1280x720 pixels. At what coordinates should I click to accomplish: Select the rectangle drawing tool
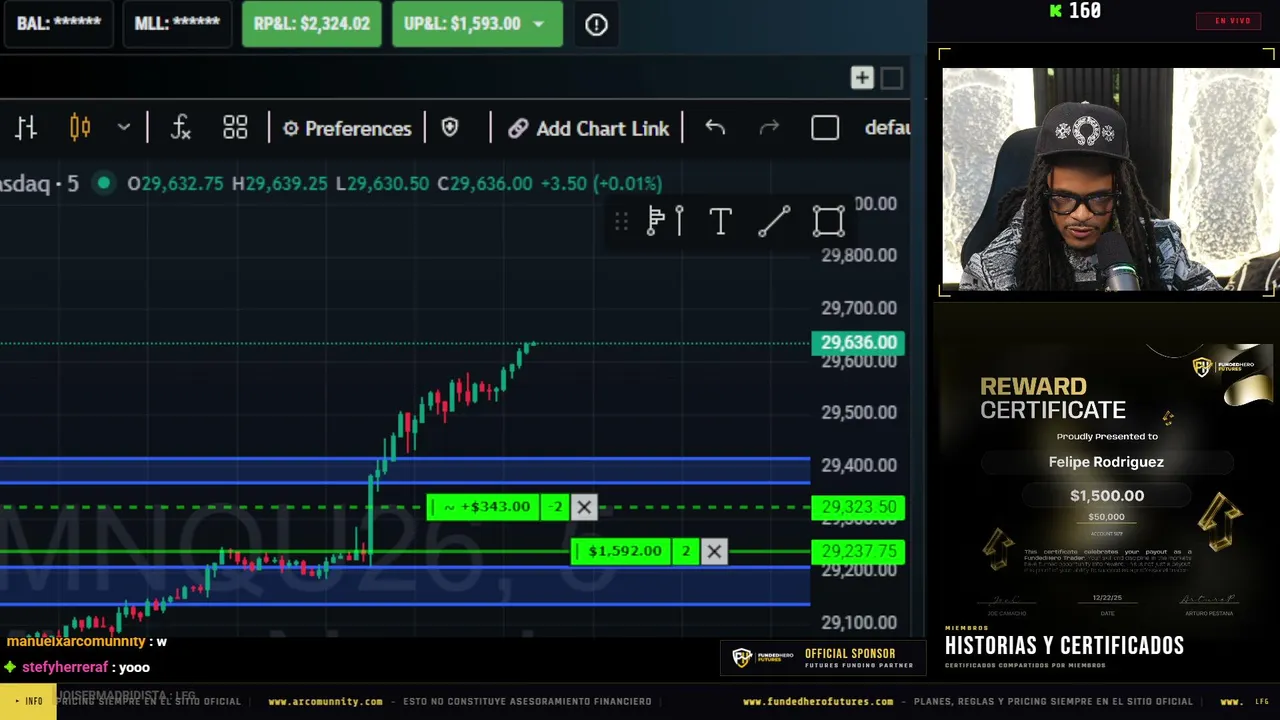pos(828,221)
